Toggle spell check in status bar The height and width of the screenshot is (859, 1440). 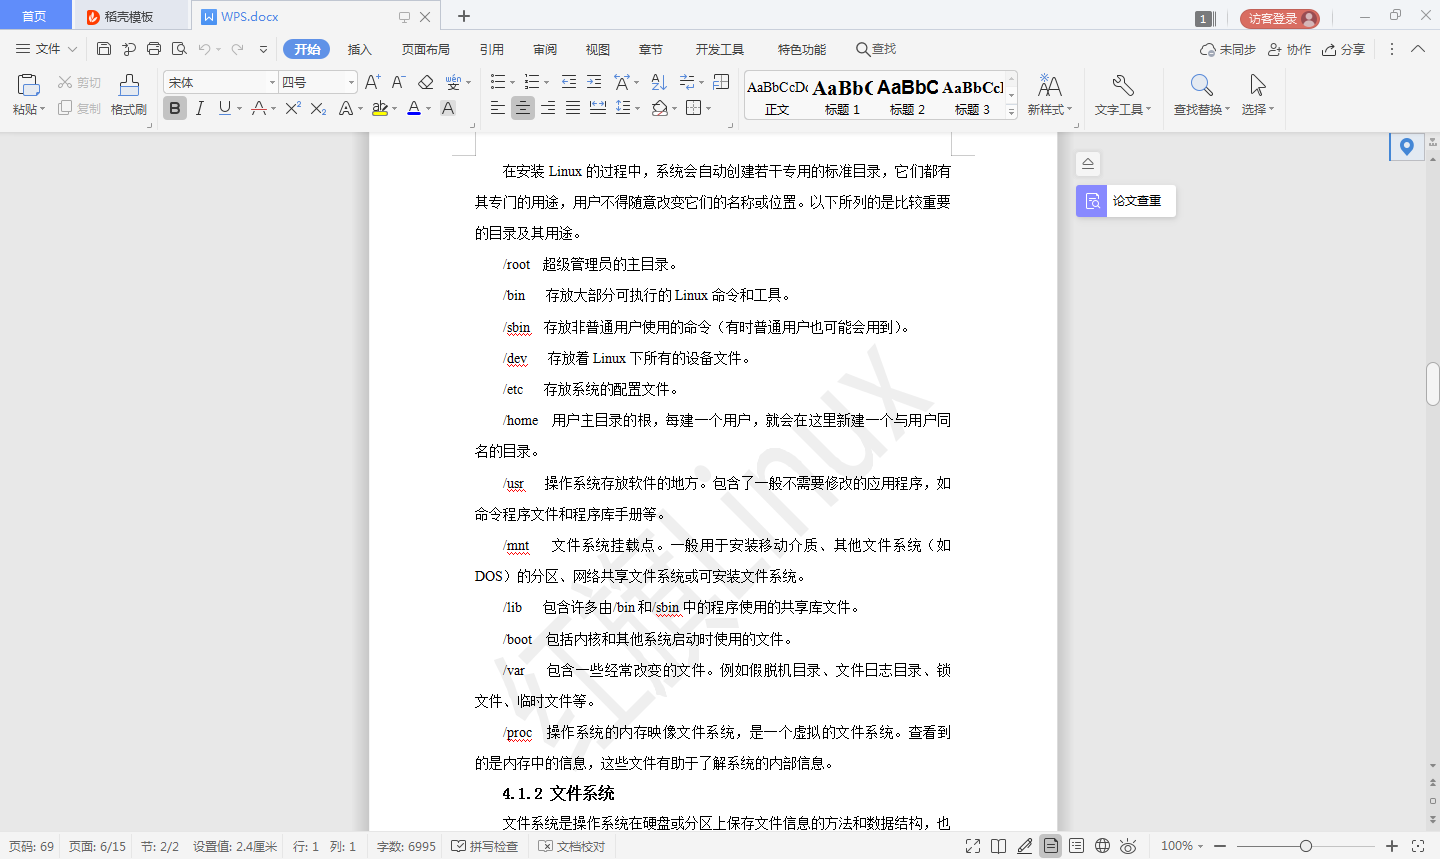[x=485, y=846]
